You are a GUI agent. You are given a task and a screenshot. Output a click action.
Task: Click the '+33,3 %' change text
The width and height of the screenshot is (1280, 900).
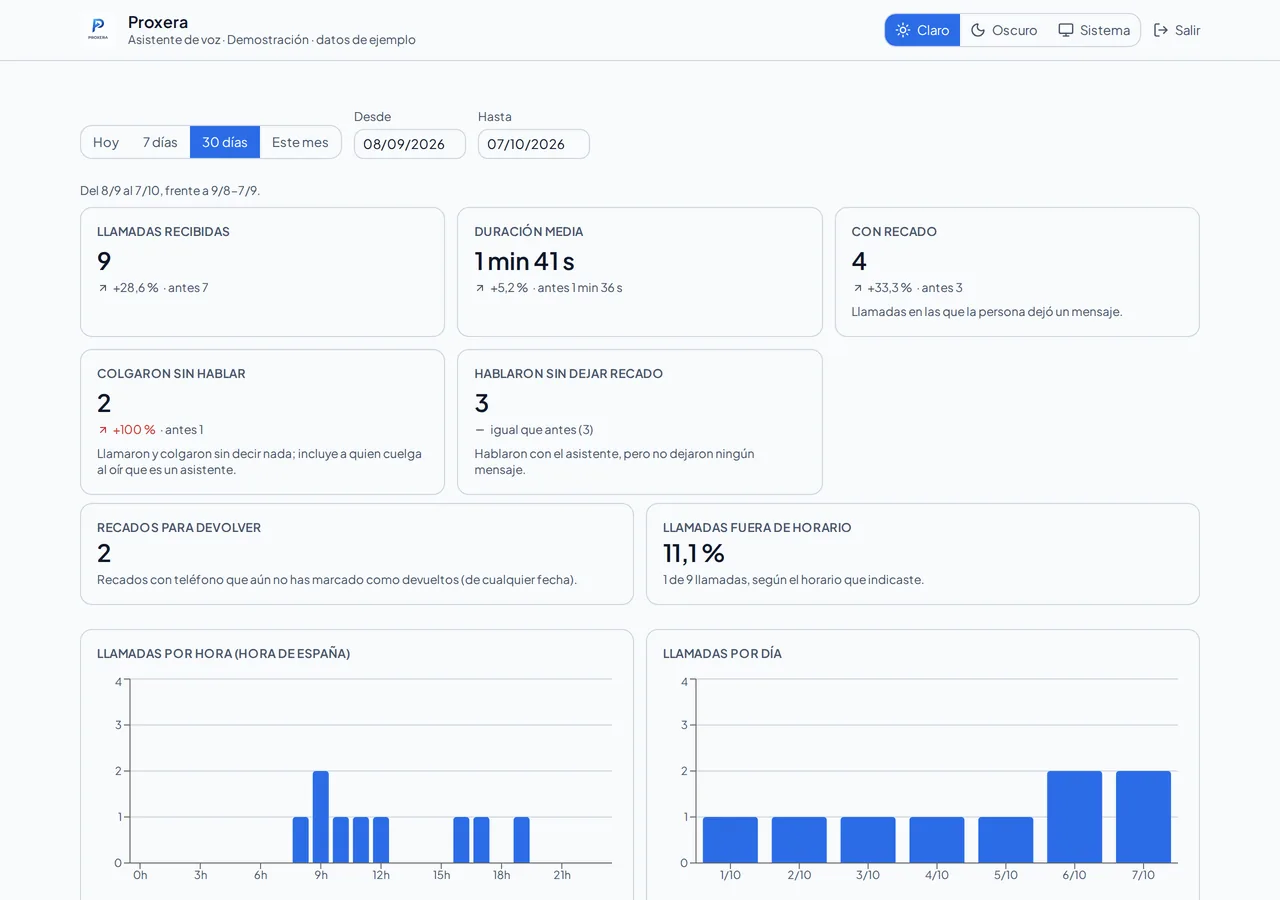(890, 288)
